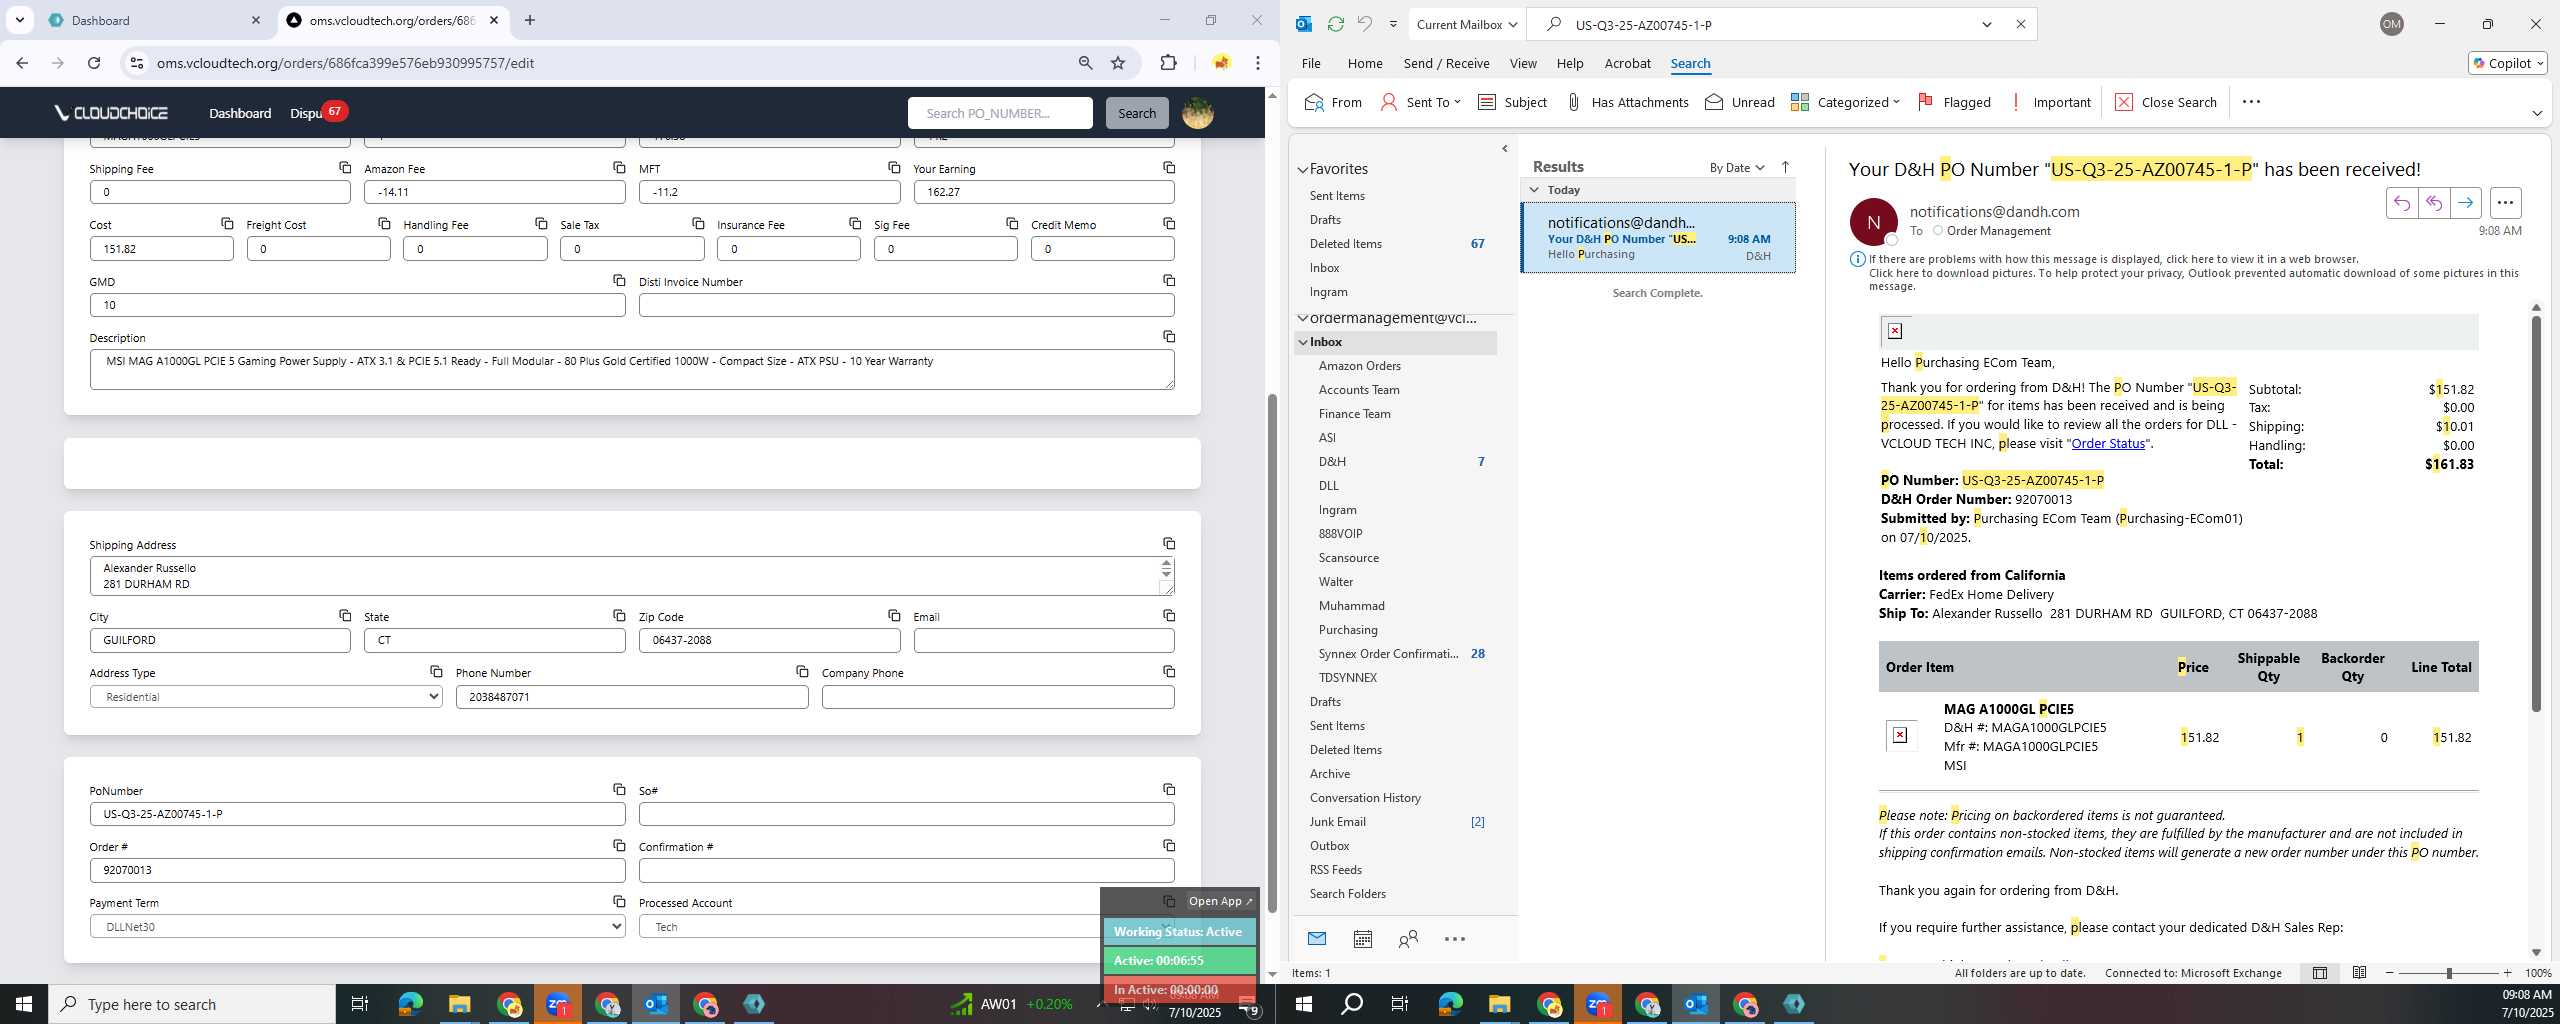Collapse the Today results group
The width and height of the screenshot is (2560, 1024).
pos(1535,189)
